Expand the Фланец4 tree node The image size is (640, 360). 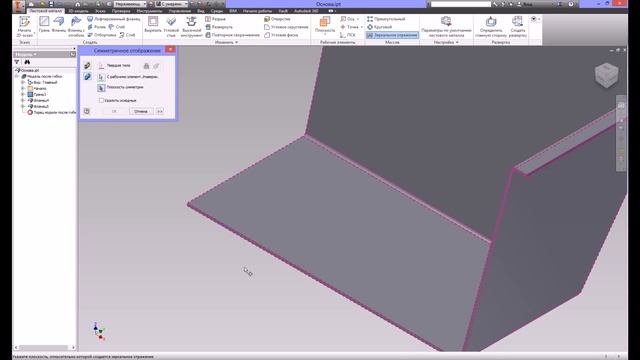[23, 100]
